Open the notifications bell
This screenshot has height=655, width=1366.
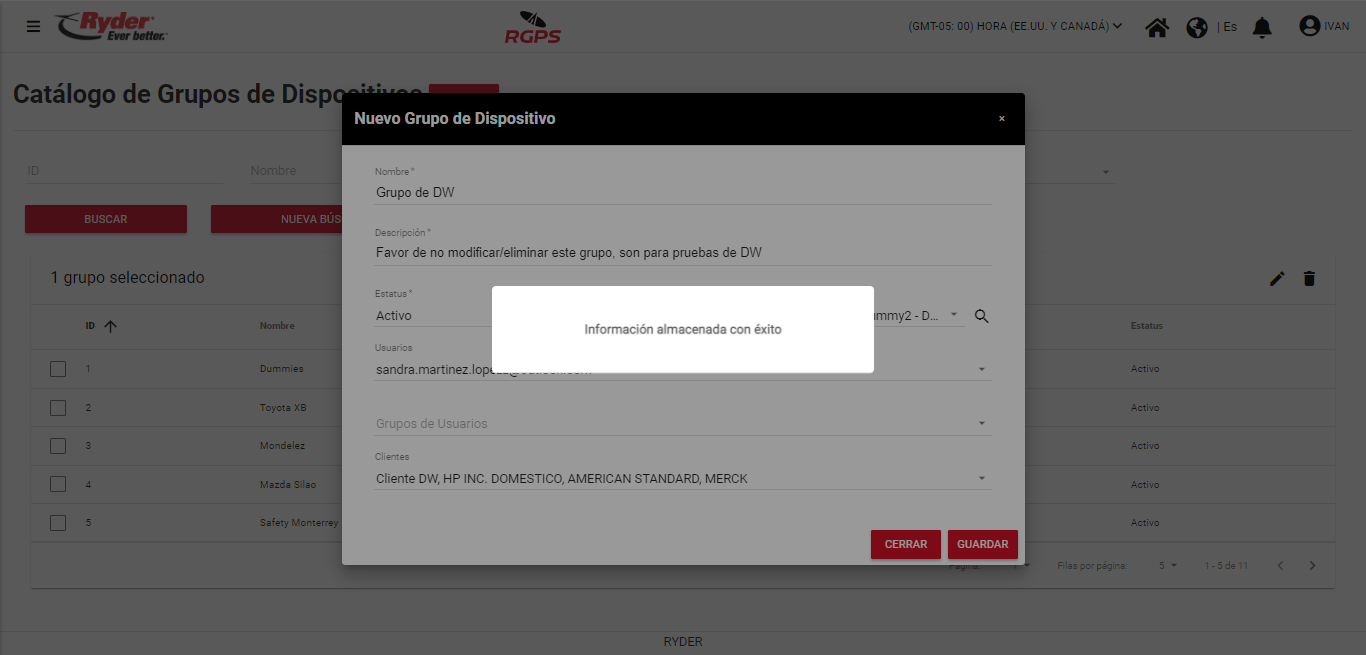(1262, 27)
